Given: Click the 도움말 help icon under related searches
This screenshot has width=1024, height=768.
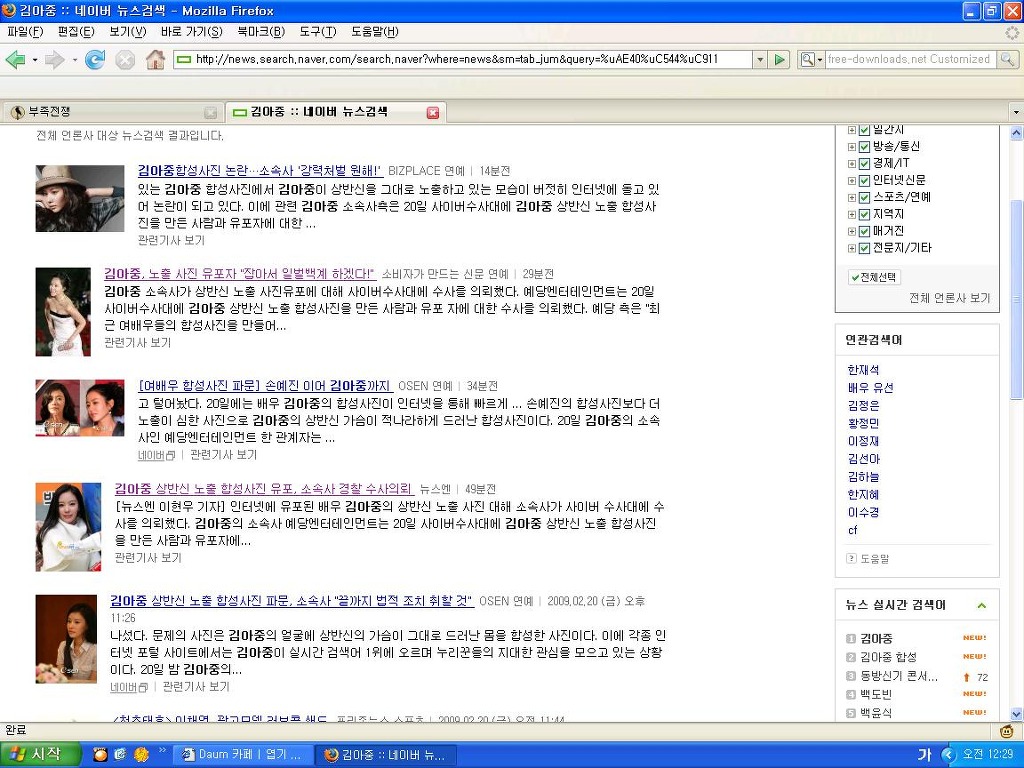Looking at the screenshot, I should [x=851, y=558].
